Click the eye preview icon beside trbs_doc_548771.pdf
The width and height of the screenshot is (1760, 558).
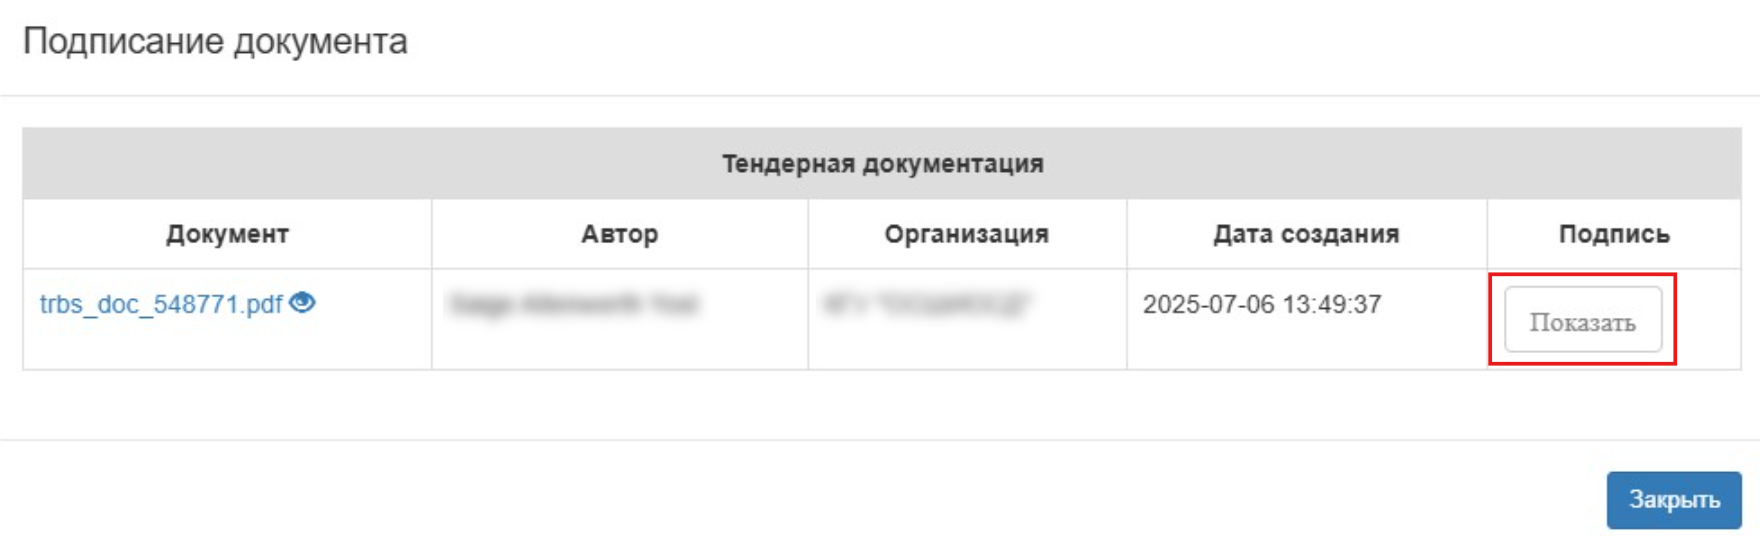(302, 302)
